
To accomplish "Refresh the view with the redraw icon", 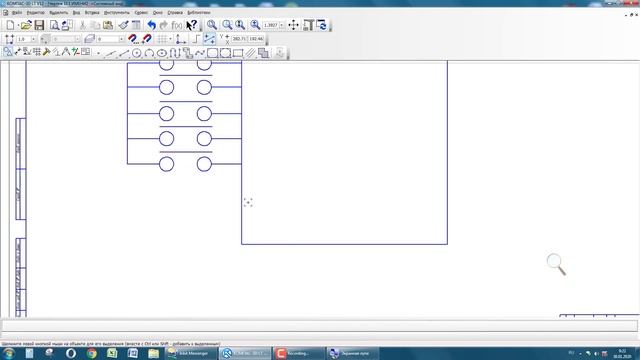I will [x=322, y=25].
